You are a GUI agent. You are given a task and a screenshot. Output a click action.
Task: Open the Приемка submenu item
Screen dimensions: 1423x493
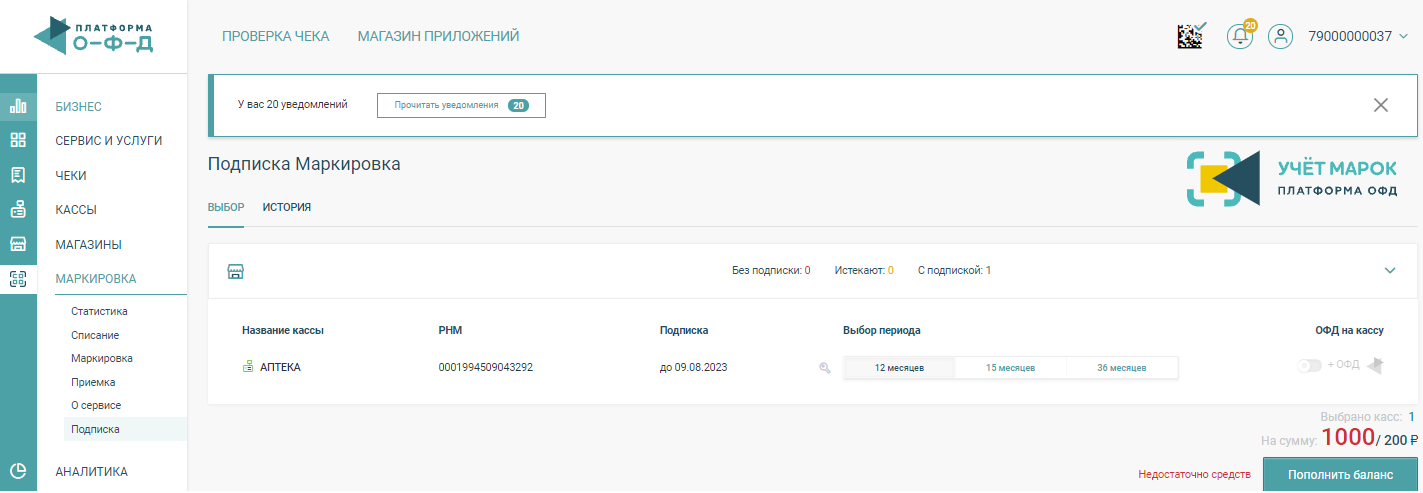[x=93, y=382]
